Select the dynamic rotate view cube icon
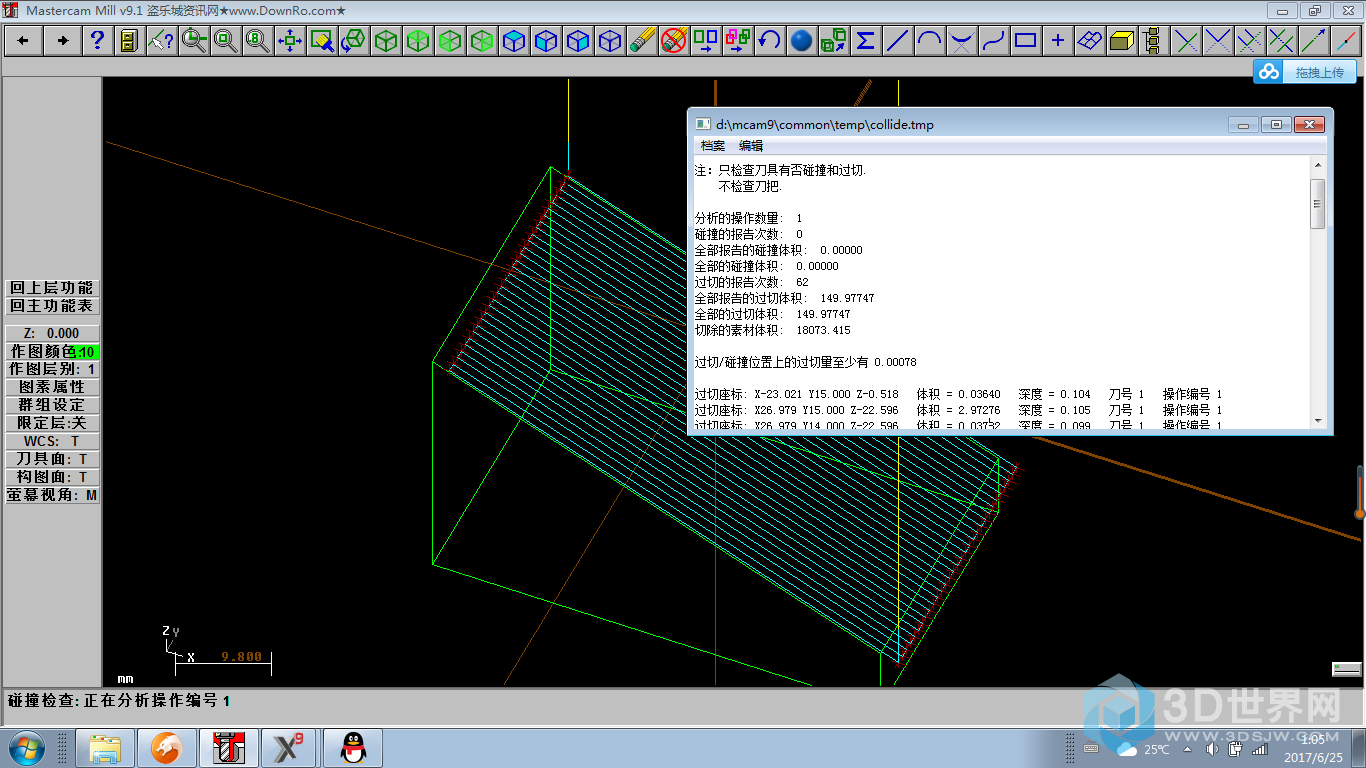This screenshot has height=768, width=1366. (x=353, y=41)
